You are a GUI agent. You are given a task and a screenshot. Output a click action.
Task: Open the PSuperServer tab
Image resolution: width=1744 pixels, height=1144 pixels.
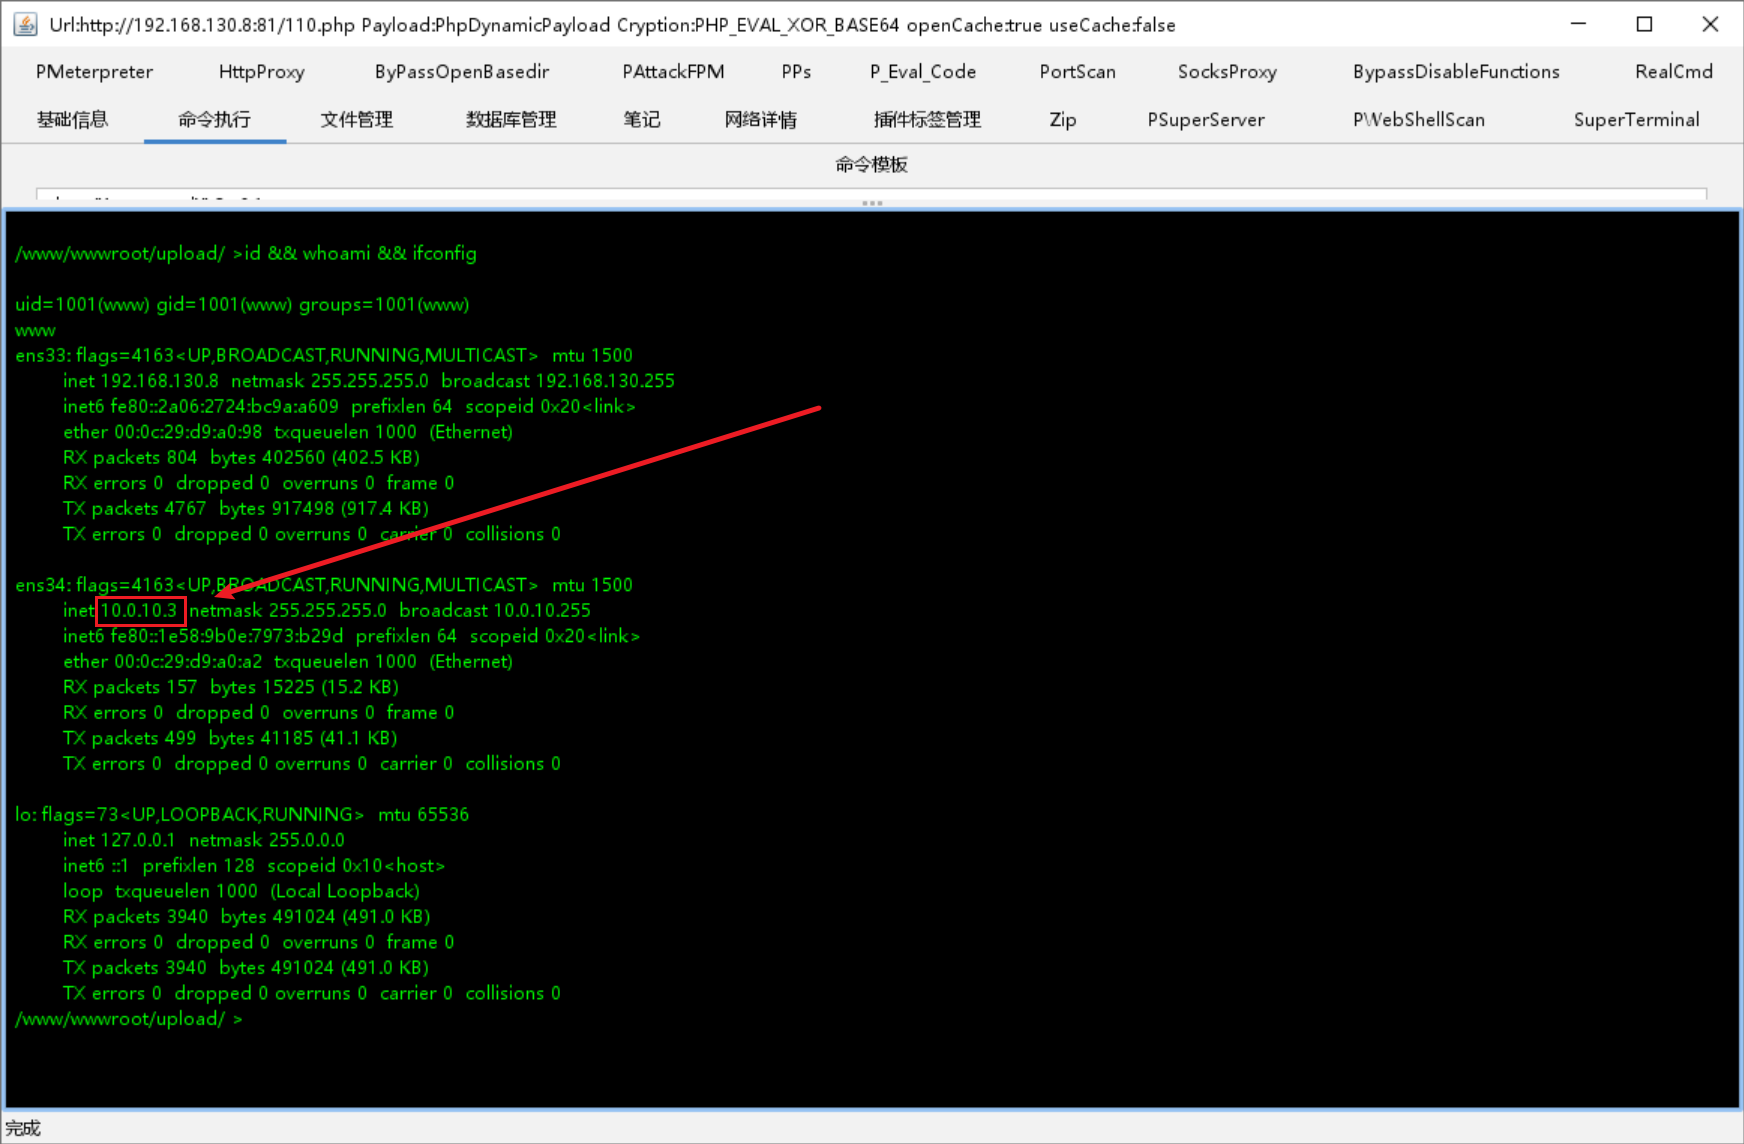pyautogui.click(x=1206, y=120)
